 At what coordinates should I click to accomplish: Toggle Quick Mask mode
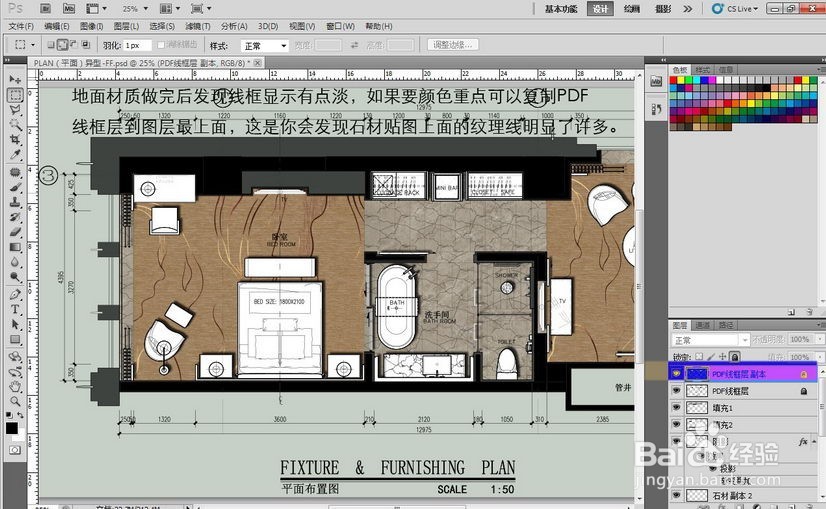click(x=15, y=449)
